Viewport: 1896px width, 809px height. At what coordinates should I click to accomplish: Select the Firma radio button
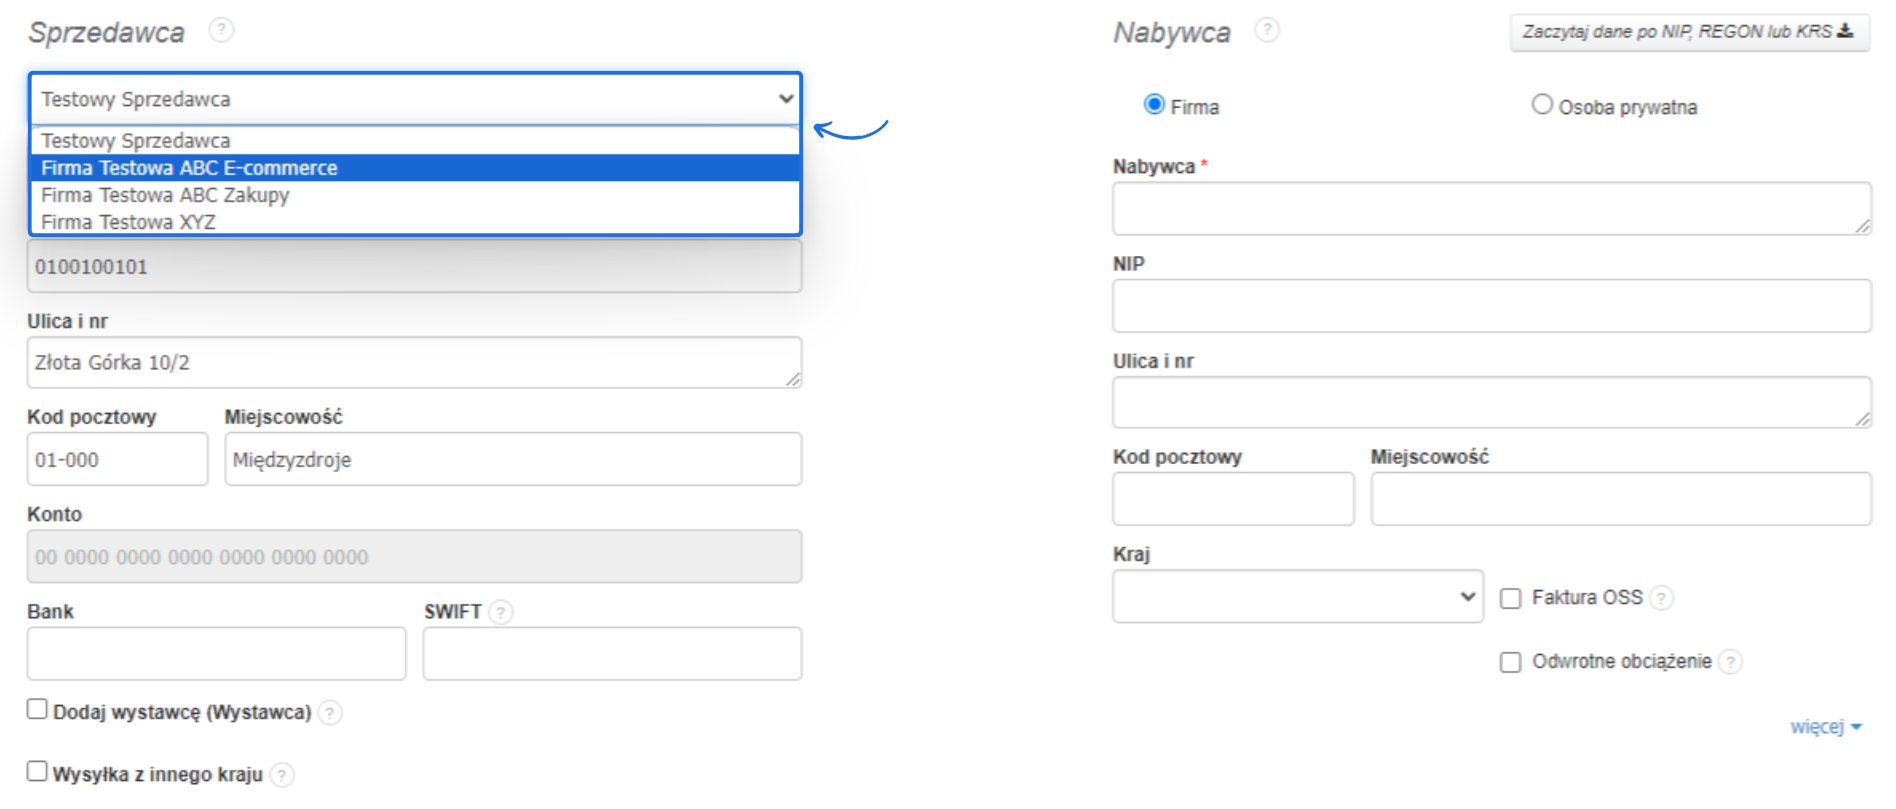coord(1154,105)
